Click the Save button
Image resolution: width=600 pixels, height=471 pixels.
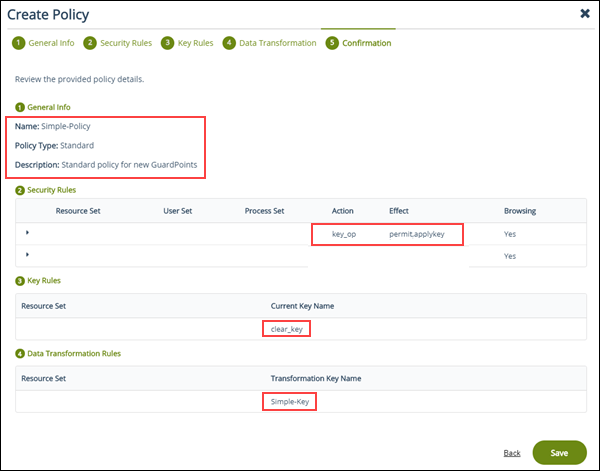[x=559, y=453]
